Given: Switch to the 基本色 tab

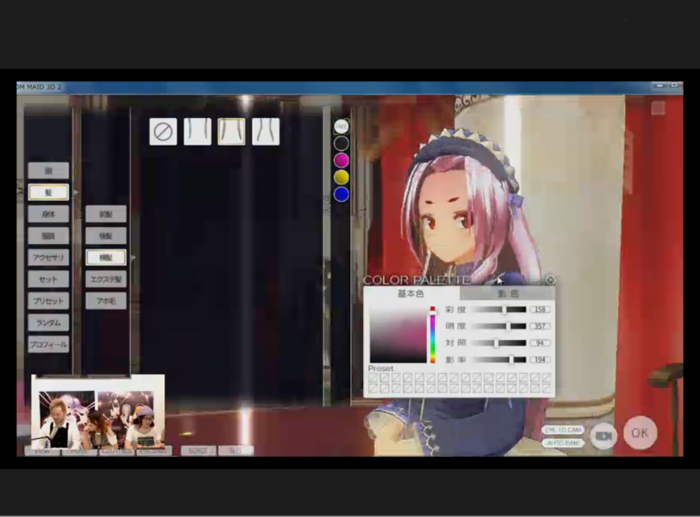Looking at the screenshot, I should (x=411, y=294).
